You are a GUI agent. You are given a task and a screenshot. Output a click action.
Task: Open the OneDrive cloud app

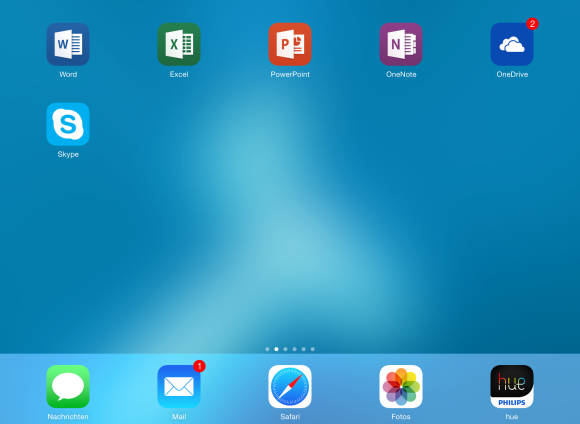tap(512, 44)
